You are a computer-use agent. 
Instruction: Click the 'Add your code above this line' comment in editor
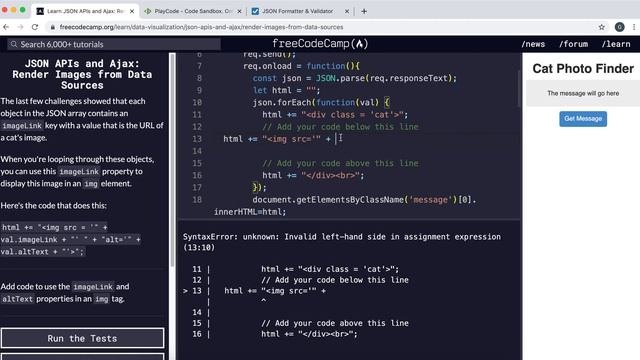click(x=340, y=163)
